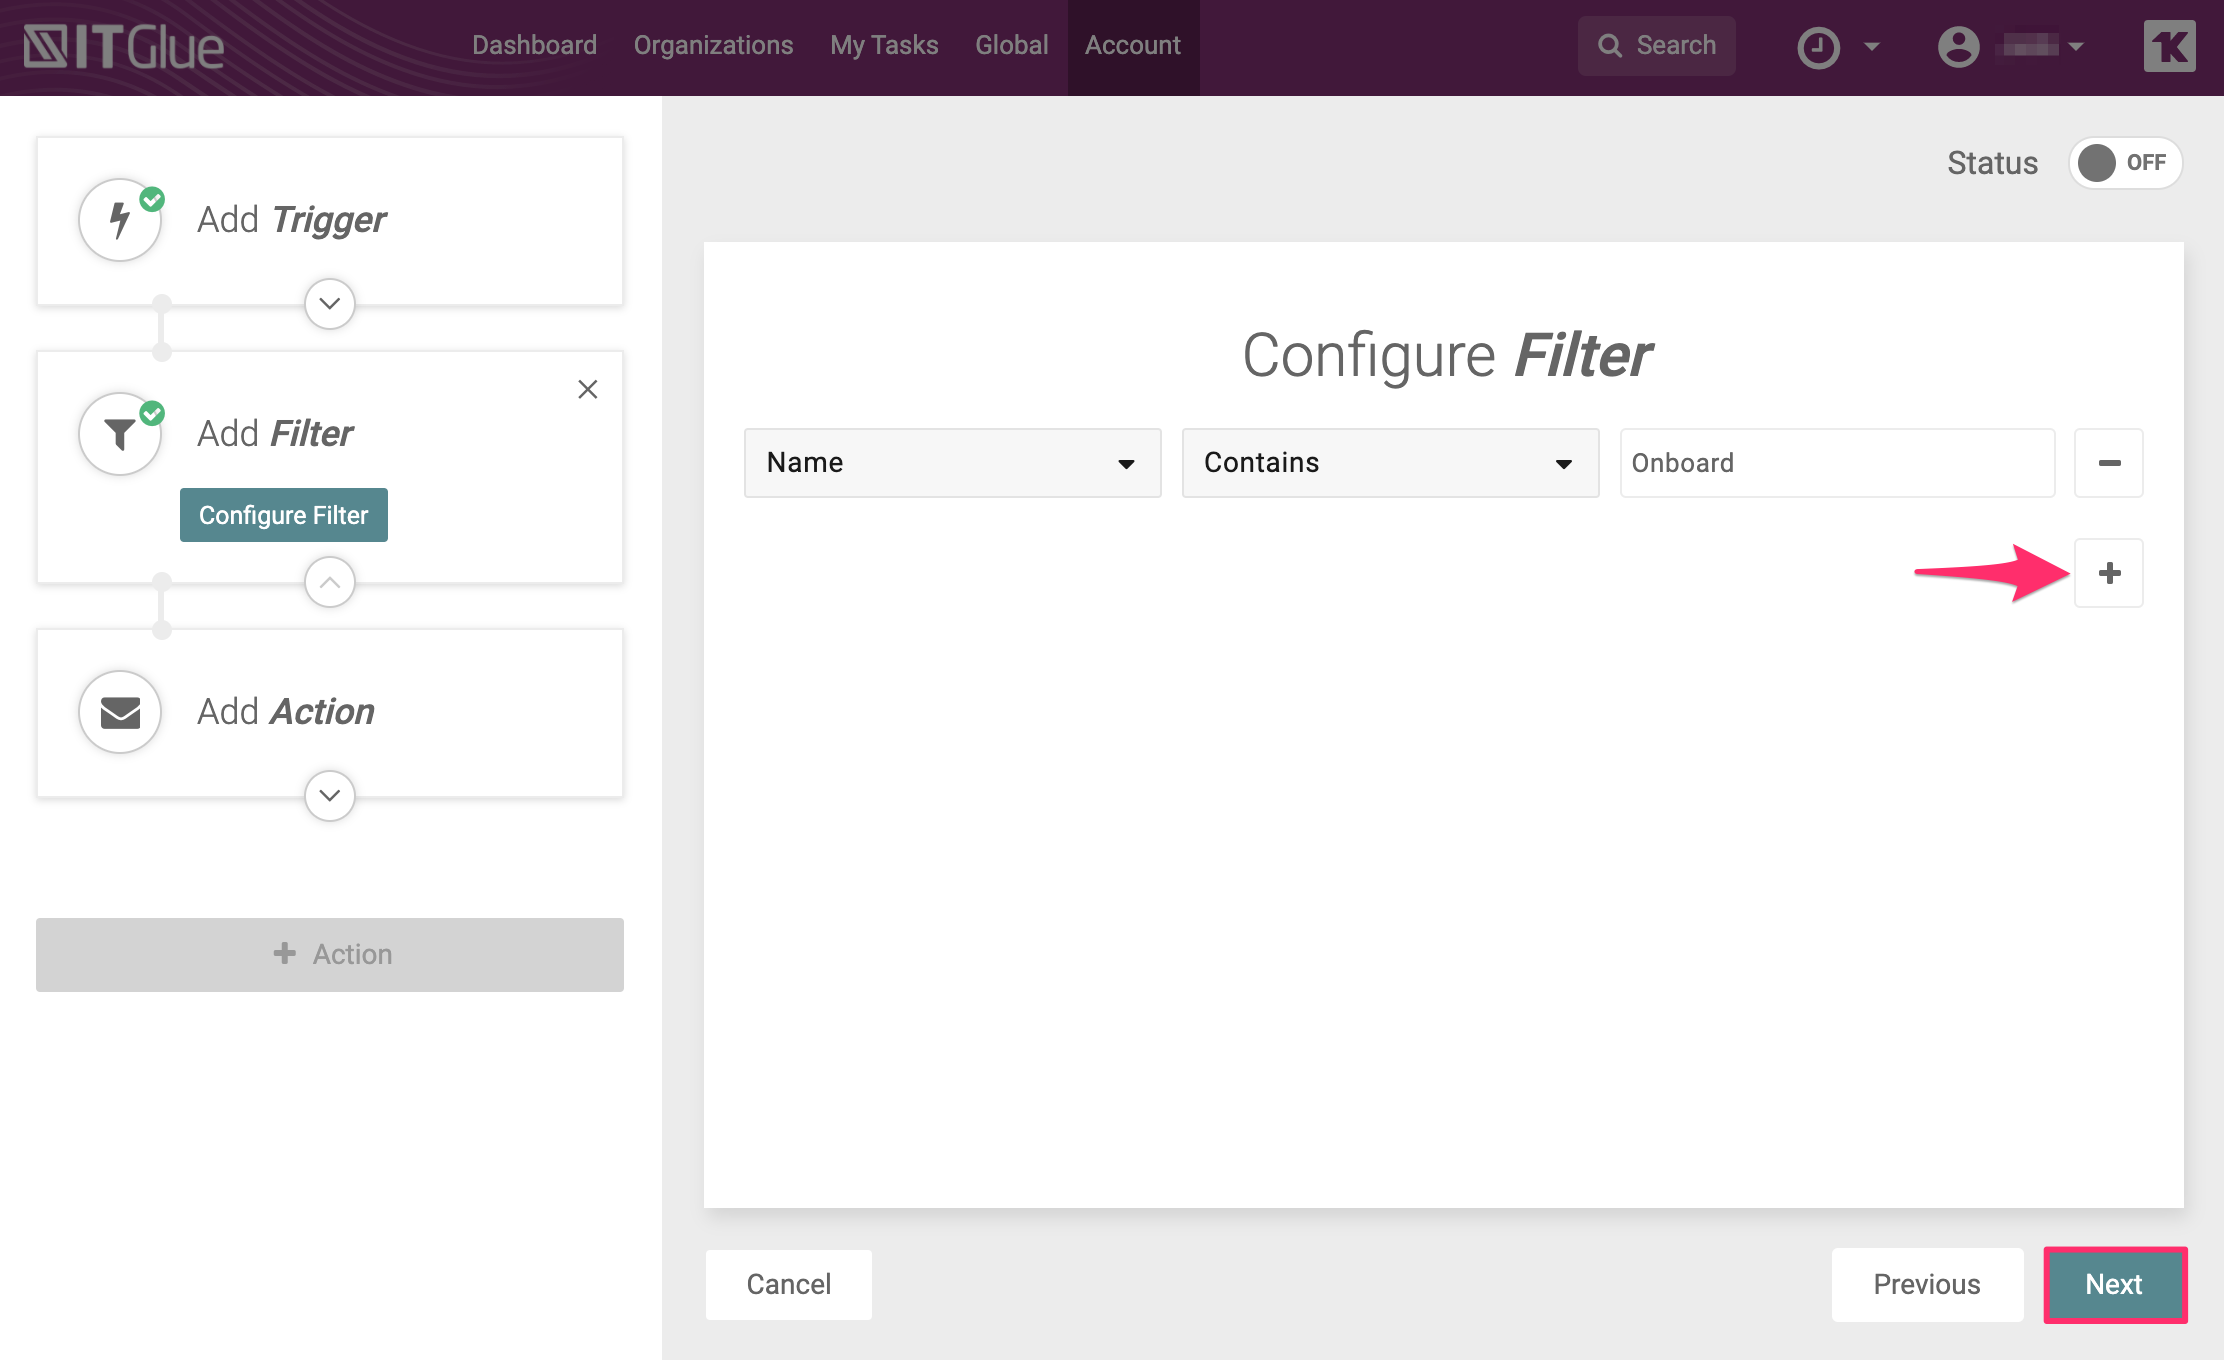Remove filter row with minus button
Viewport: 2224px width, 1360px height.
2109,463
